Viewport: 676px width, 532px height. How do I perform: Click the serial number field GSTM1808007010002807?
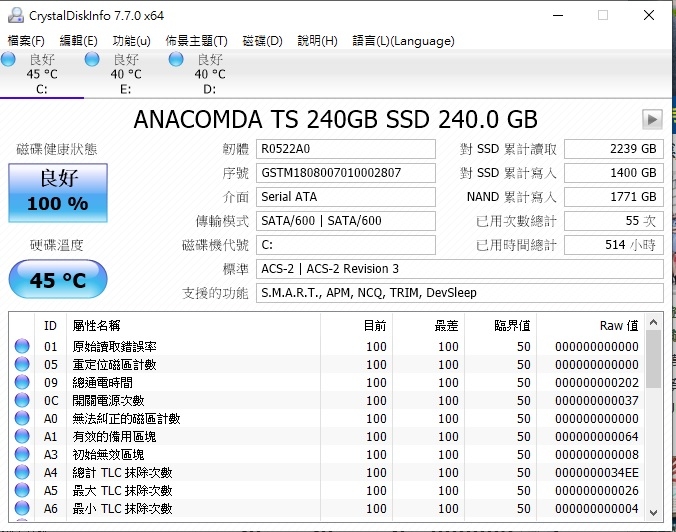click(346, 173)
